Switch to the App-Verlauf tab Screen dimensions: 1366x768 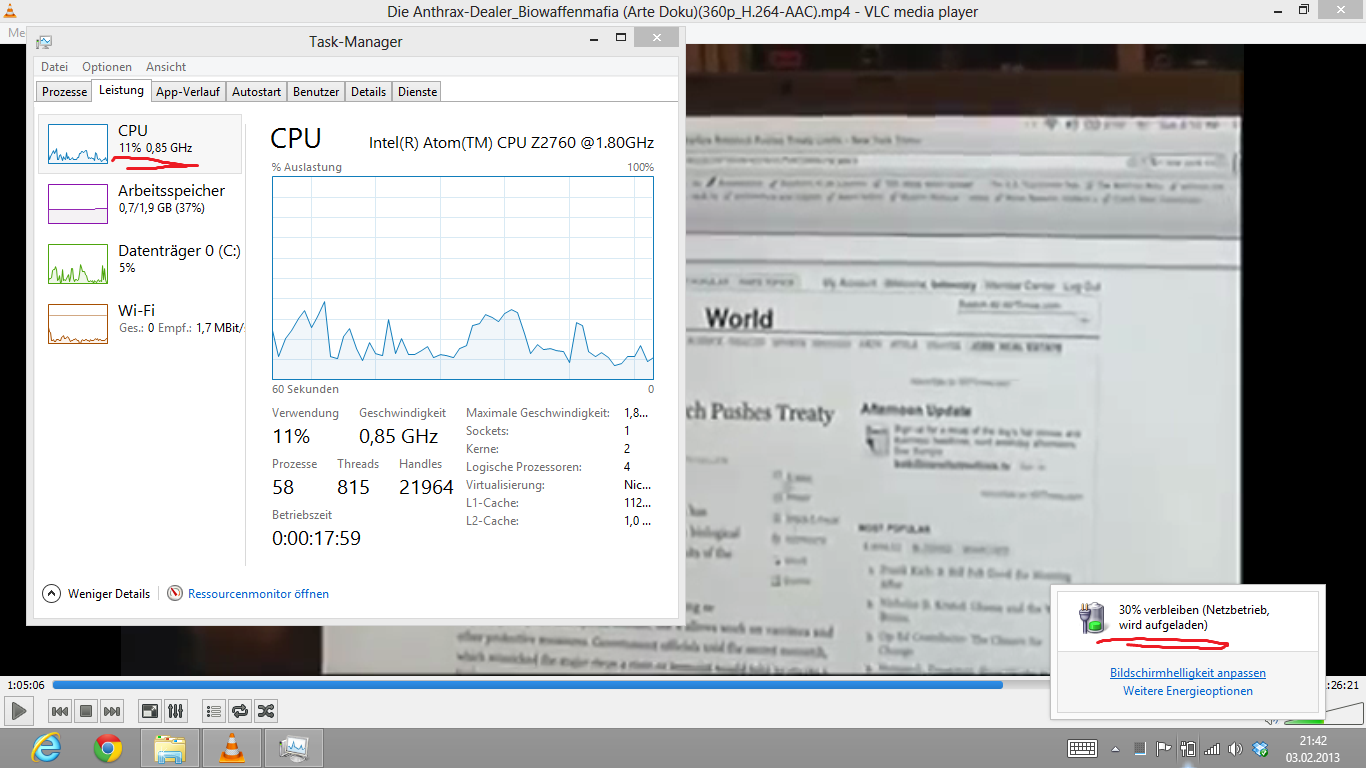point(188,91)
